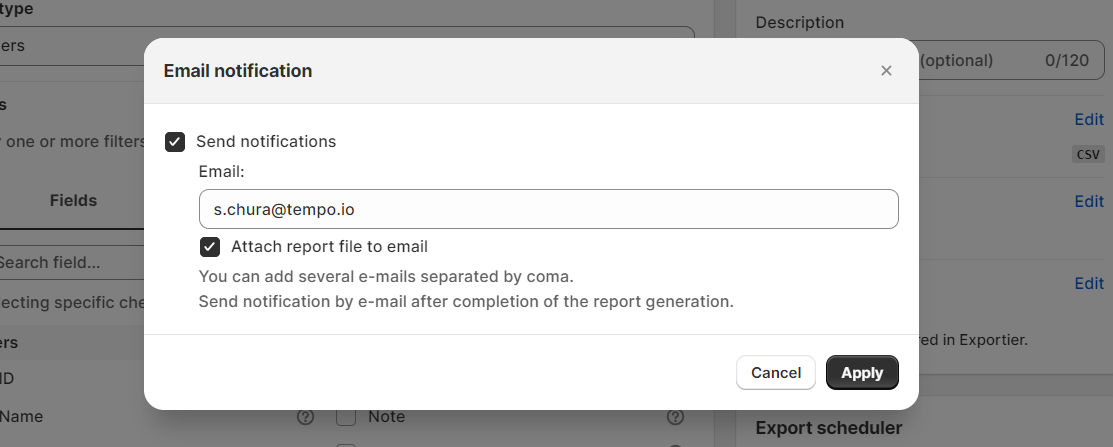This screenshot has width=1113, height=447.
Task: Click the Send notifications label text
Action: [x=266, y=141]
